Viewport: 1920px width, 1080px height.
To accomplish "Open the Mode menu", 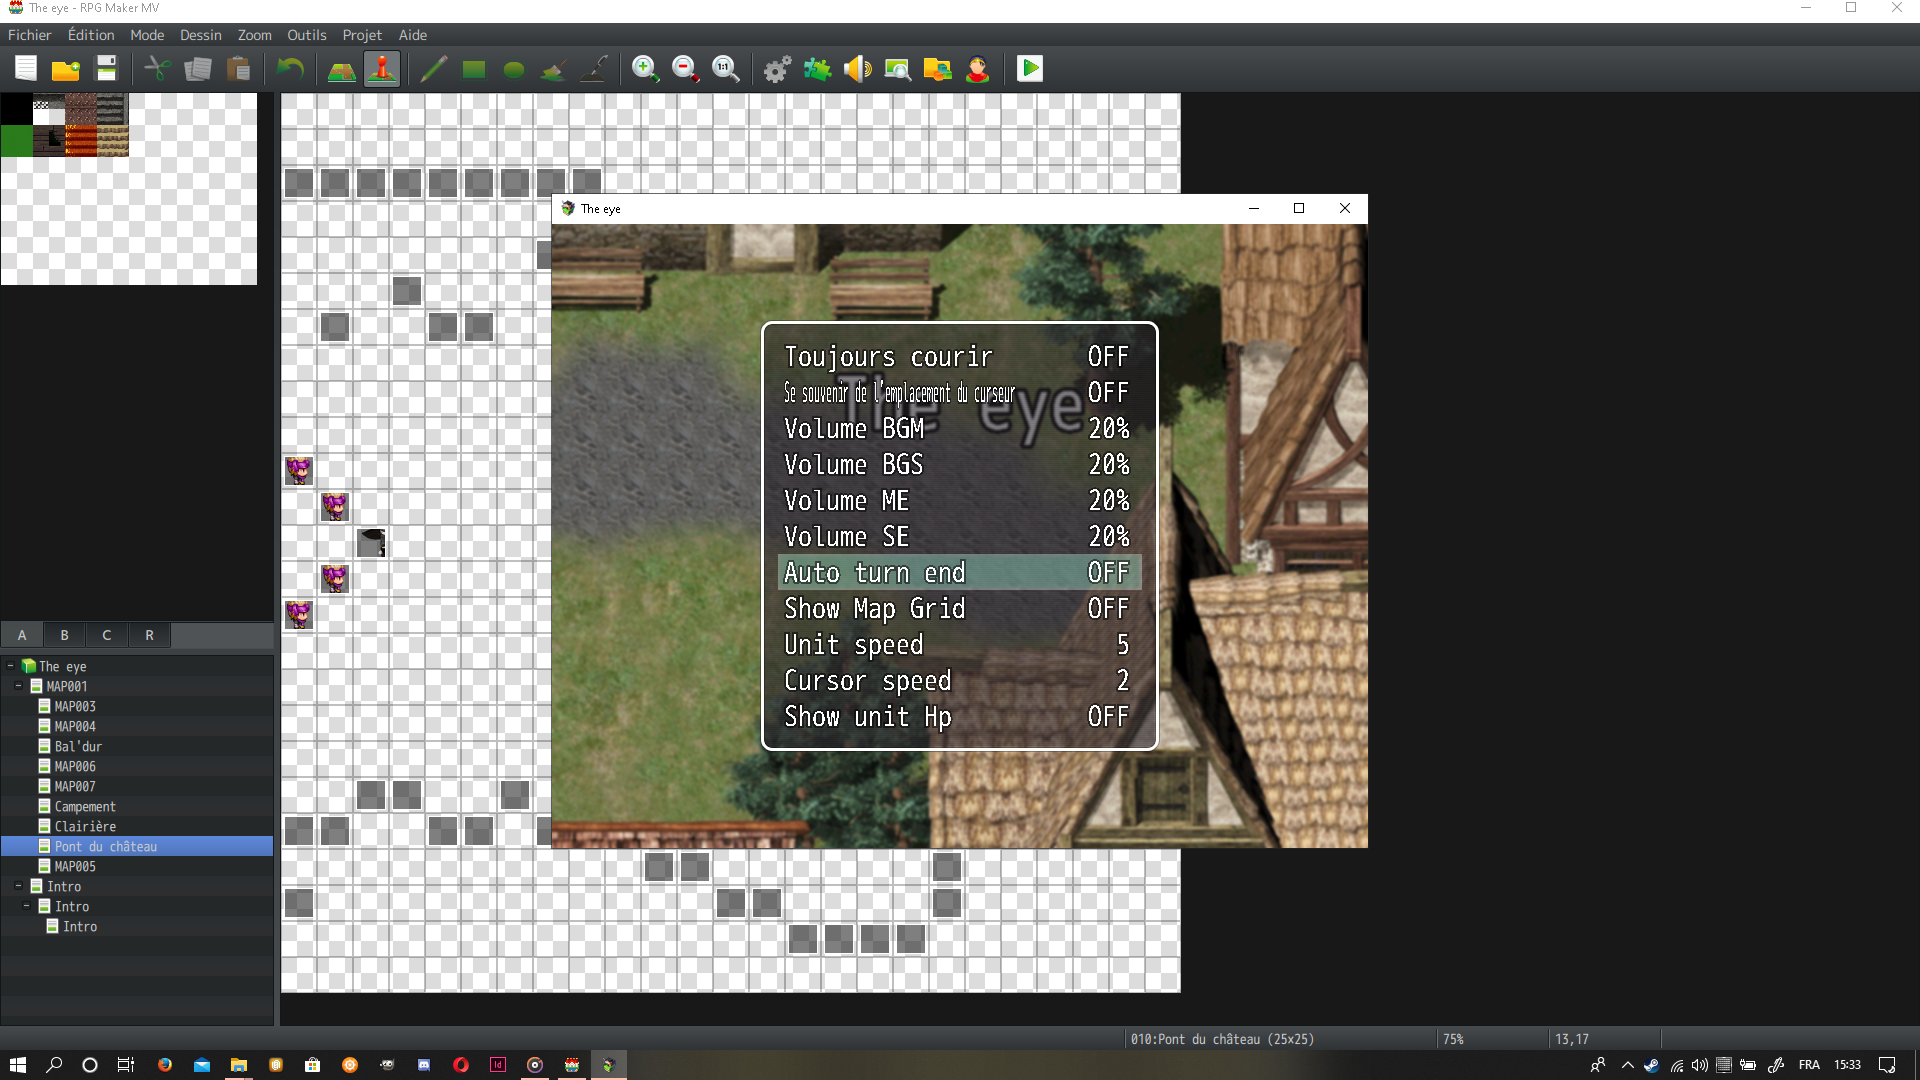I will [147, 35].
